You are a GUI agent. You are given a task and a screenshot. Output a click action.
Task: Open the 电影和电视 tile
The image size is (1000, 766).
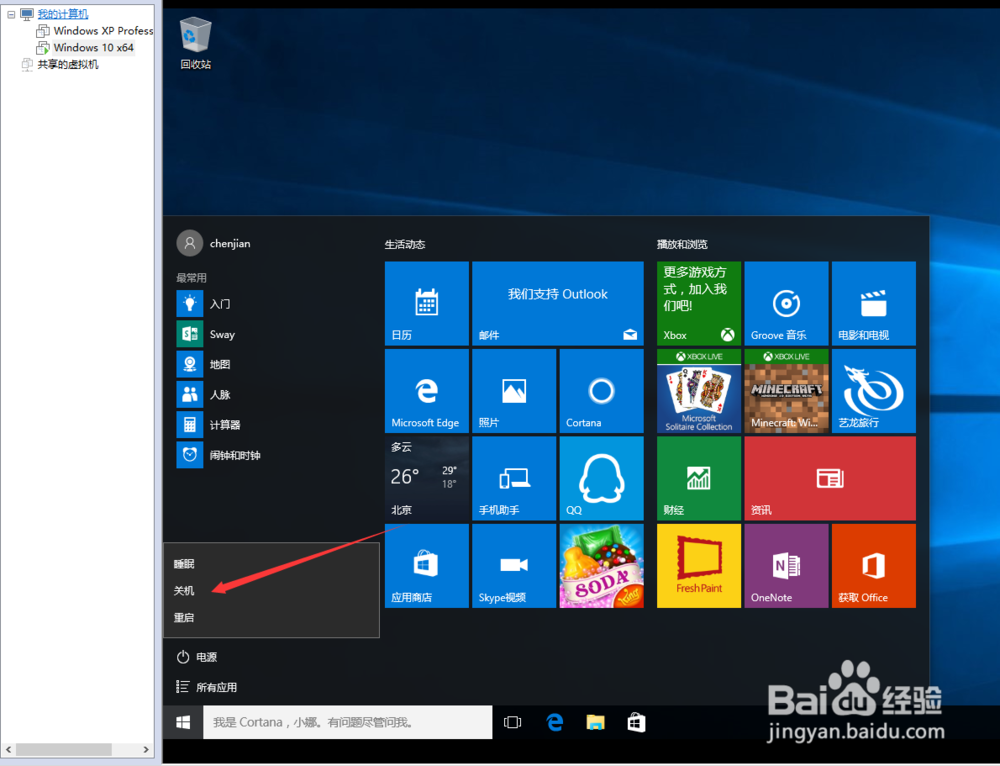click(x=874, y=304)
